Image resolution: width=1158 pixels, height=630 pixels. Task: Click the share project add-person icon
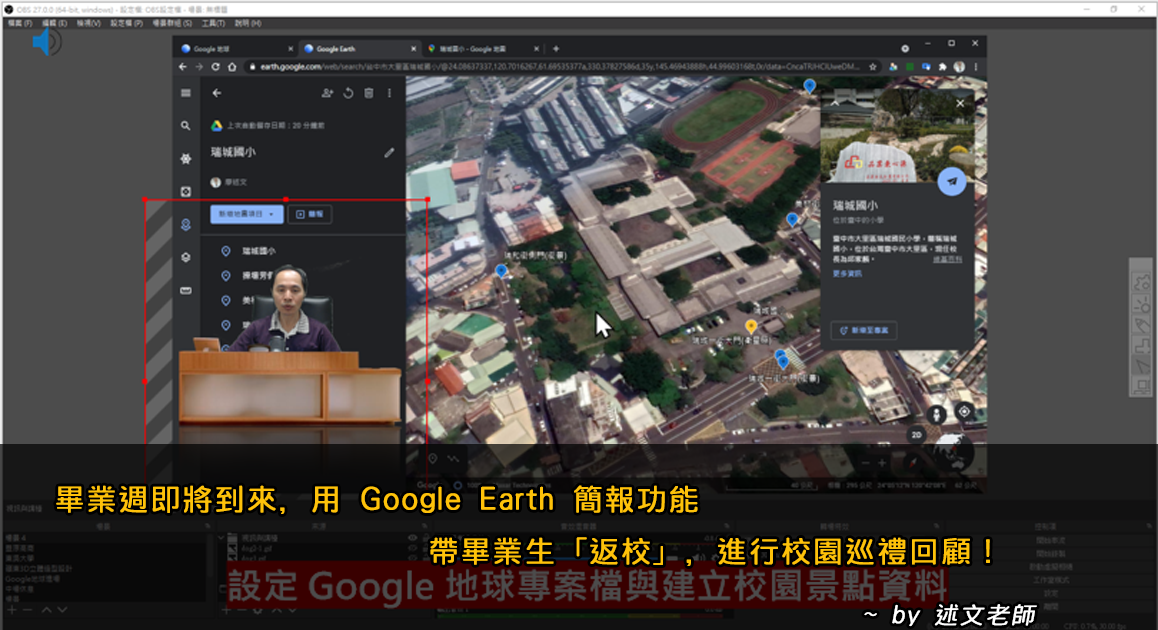327,93
